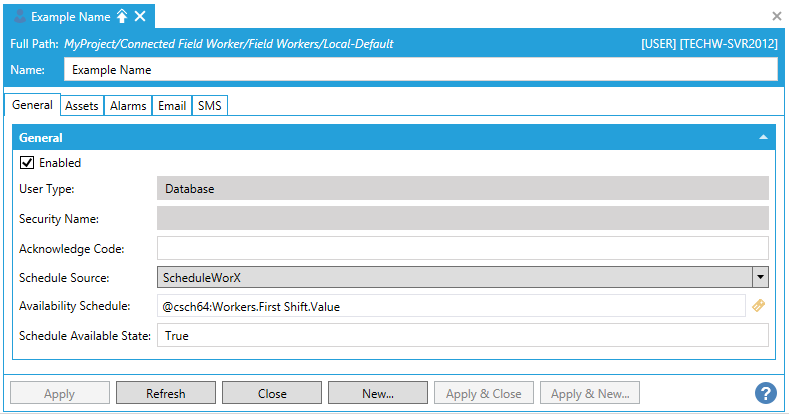Collapse the General section with the header arrow

point(763,138)
